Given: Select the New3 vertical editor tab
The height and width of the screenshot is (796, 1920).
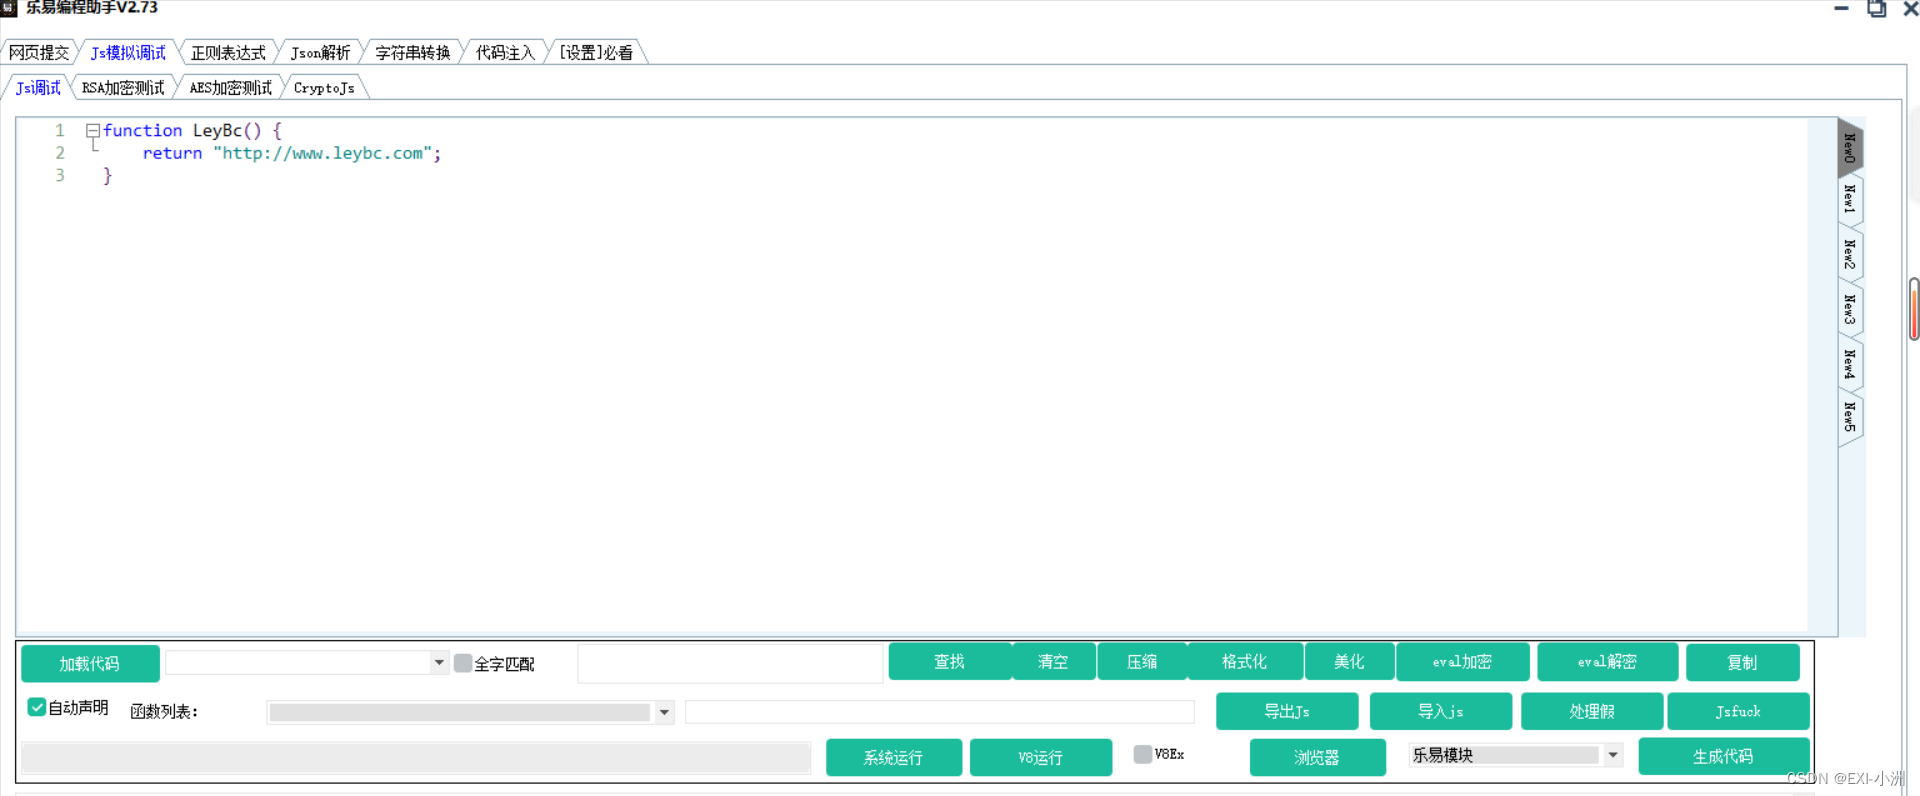Looking at the screenshot, I should pyautogui.click(x=1850, y=309).
